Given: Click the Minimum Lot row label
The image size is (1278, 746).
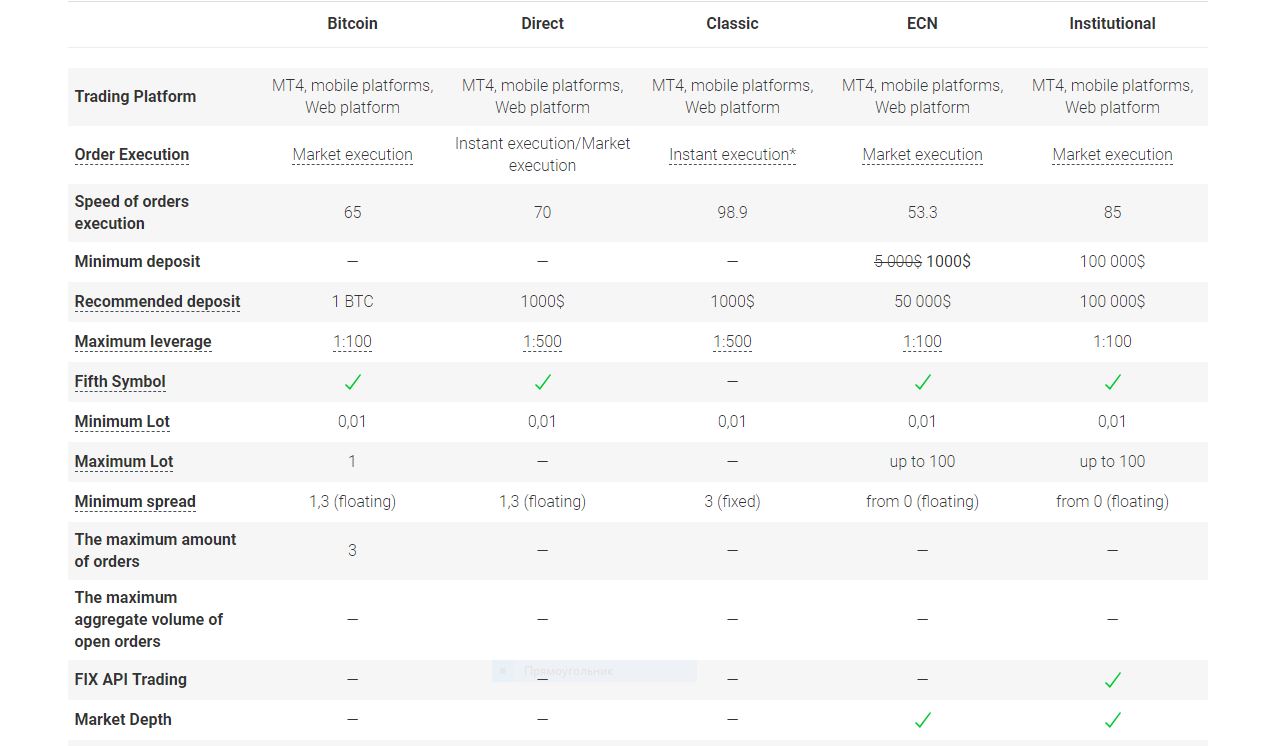Looking at the screenshot, I should coord(122,422).
